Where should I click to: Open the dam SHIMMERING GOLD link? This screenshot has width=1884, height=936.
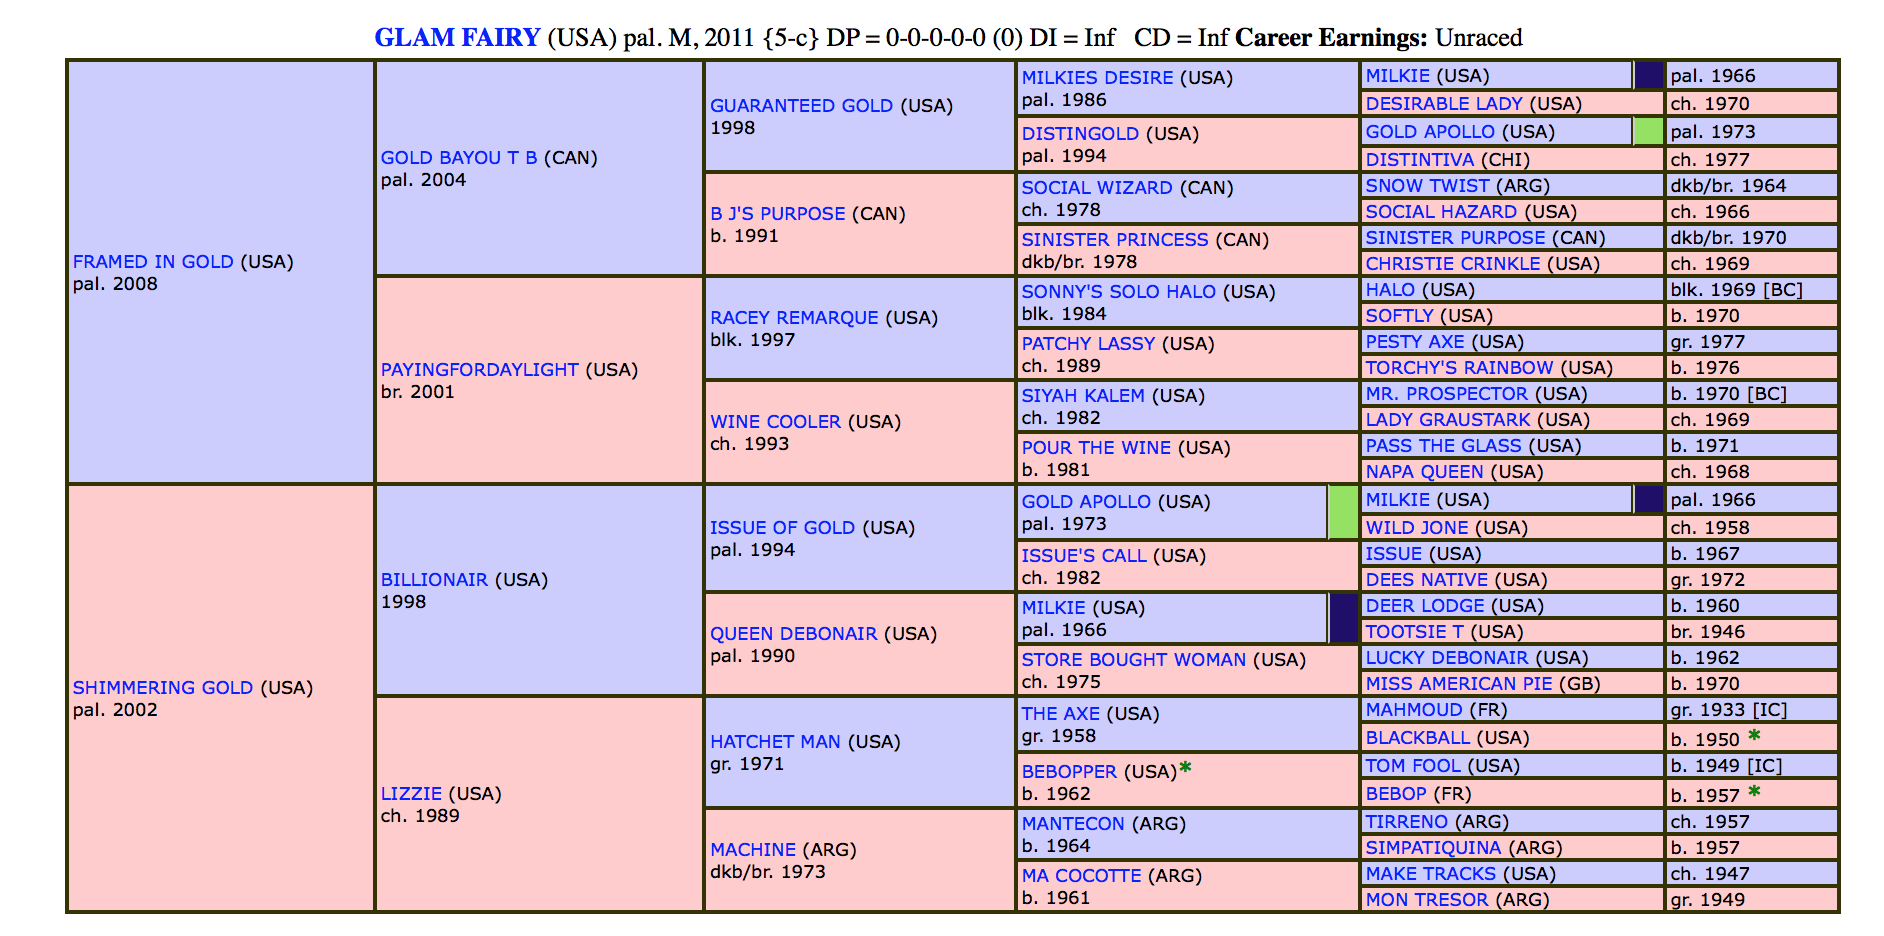pyautogui.click(x=162, y=688)
